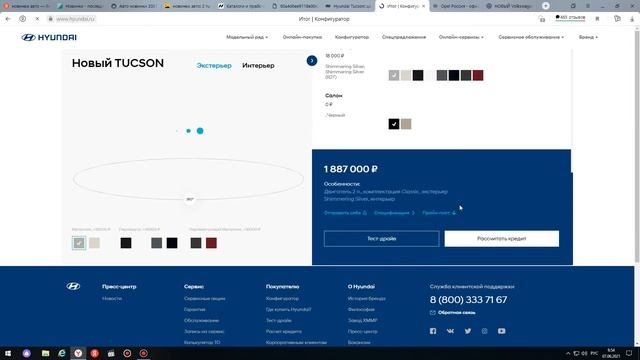Click the browser address bar showing www.hyundai.ru
This screenshot has height=360, width=640.
(x=75, y=19)
